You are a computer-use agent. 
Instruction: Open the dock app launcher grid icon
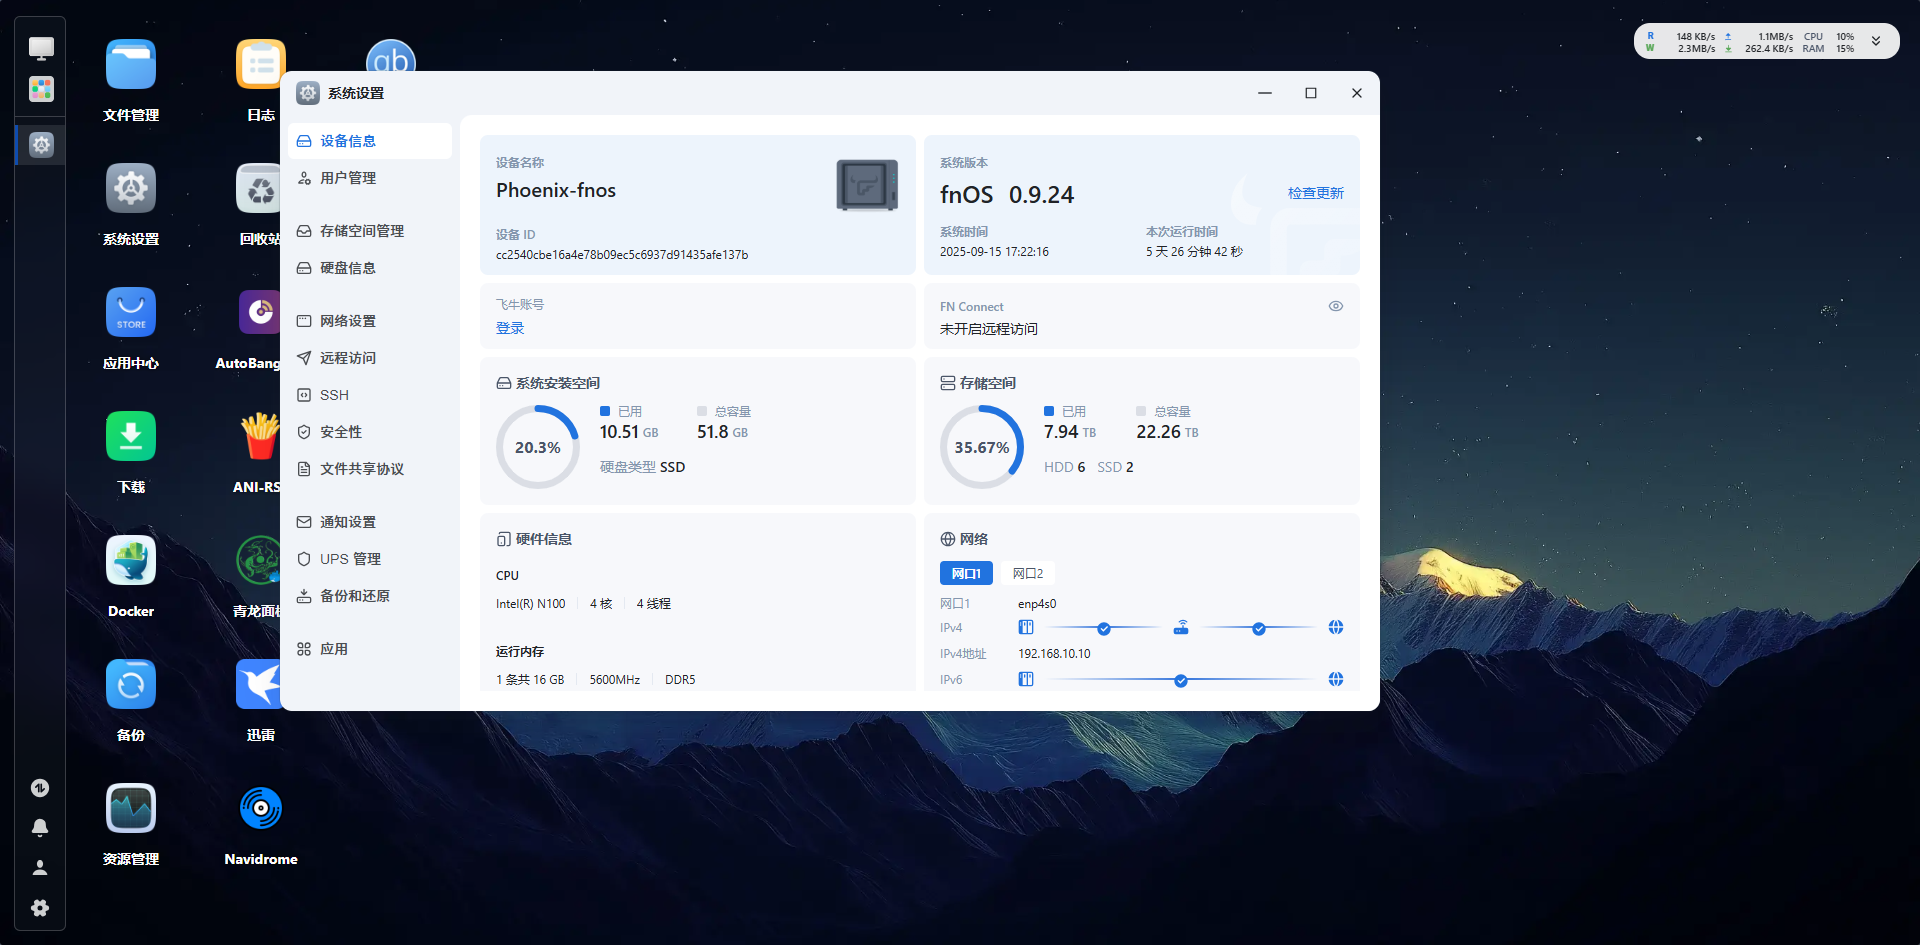pos(41,89)
